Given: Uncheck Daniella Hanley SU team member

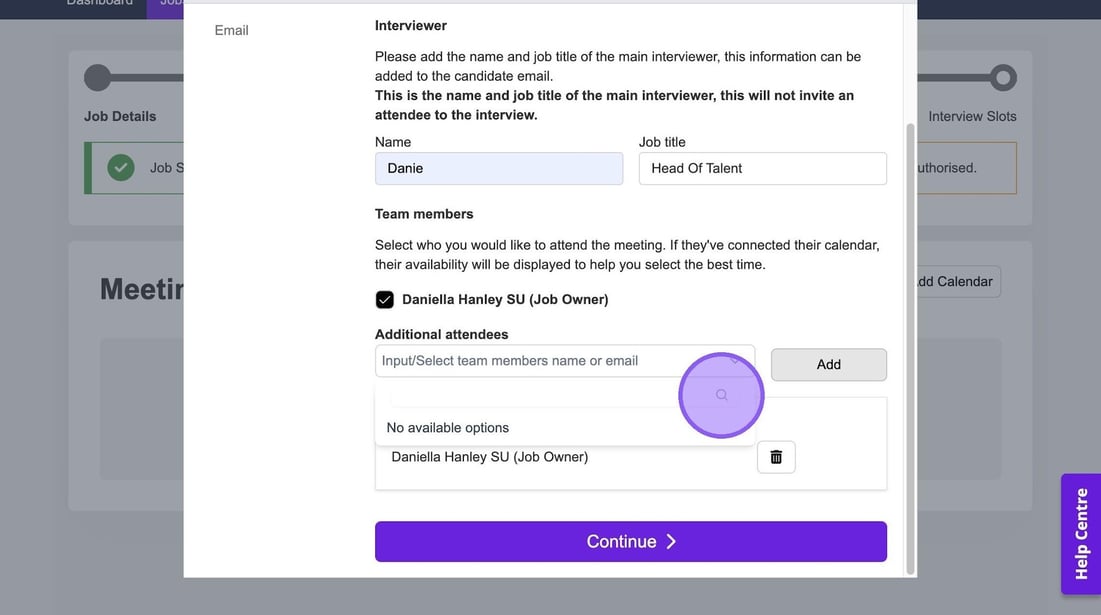Looking at the screenshot, I should [x=385, y=300].
